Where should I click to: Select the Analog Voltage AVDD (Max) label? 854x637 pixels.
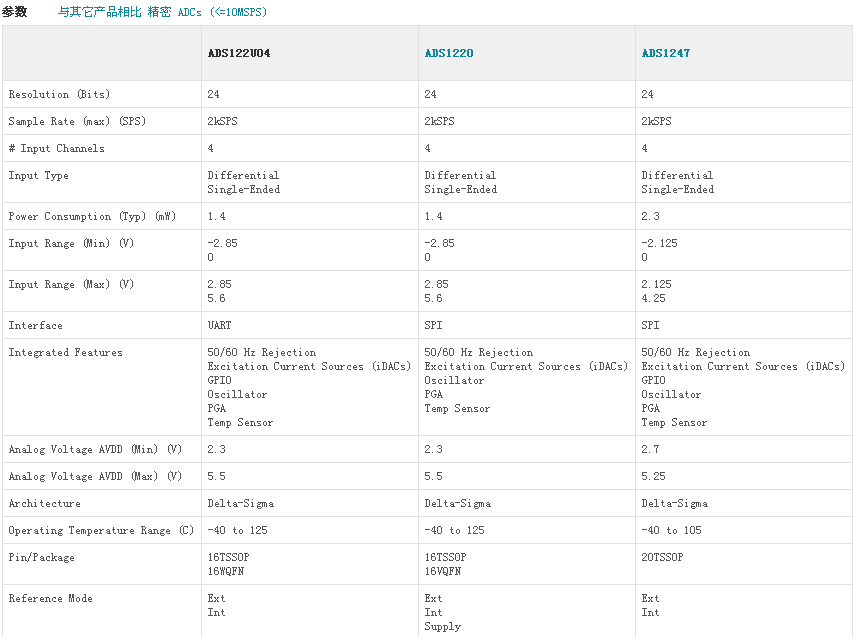tap(95, 476)
